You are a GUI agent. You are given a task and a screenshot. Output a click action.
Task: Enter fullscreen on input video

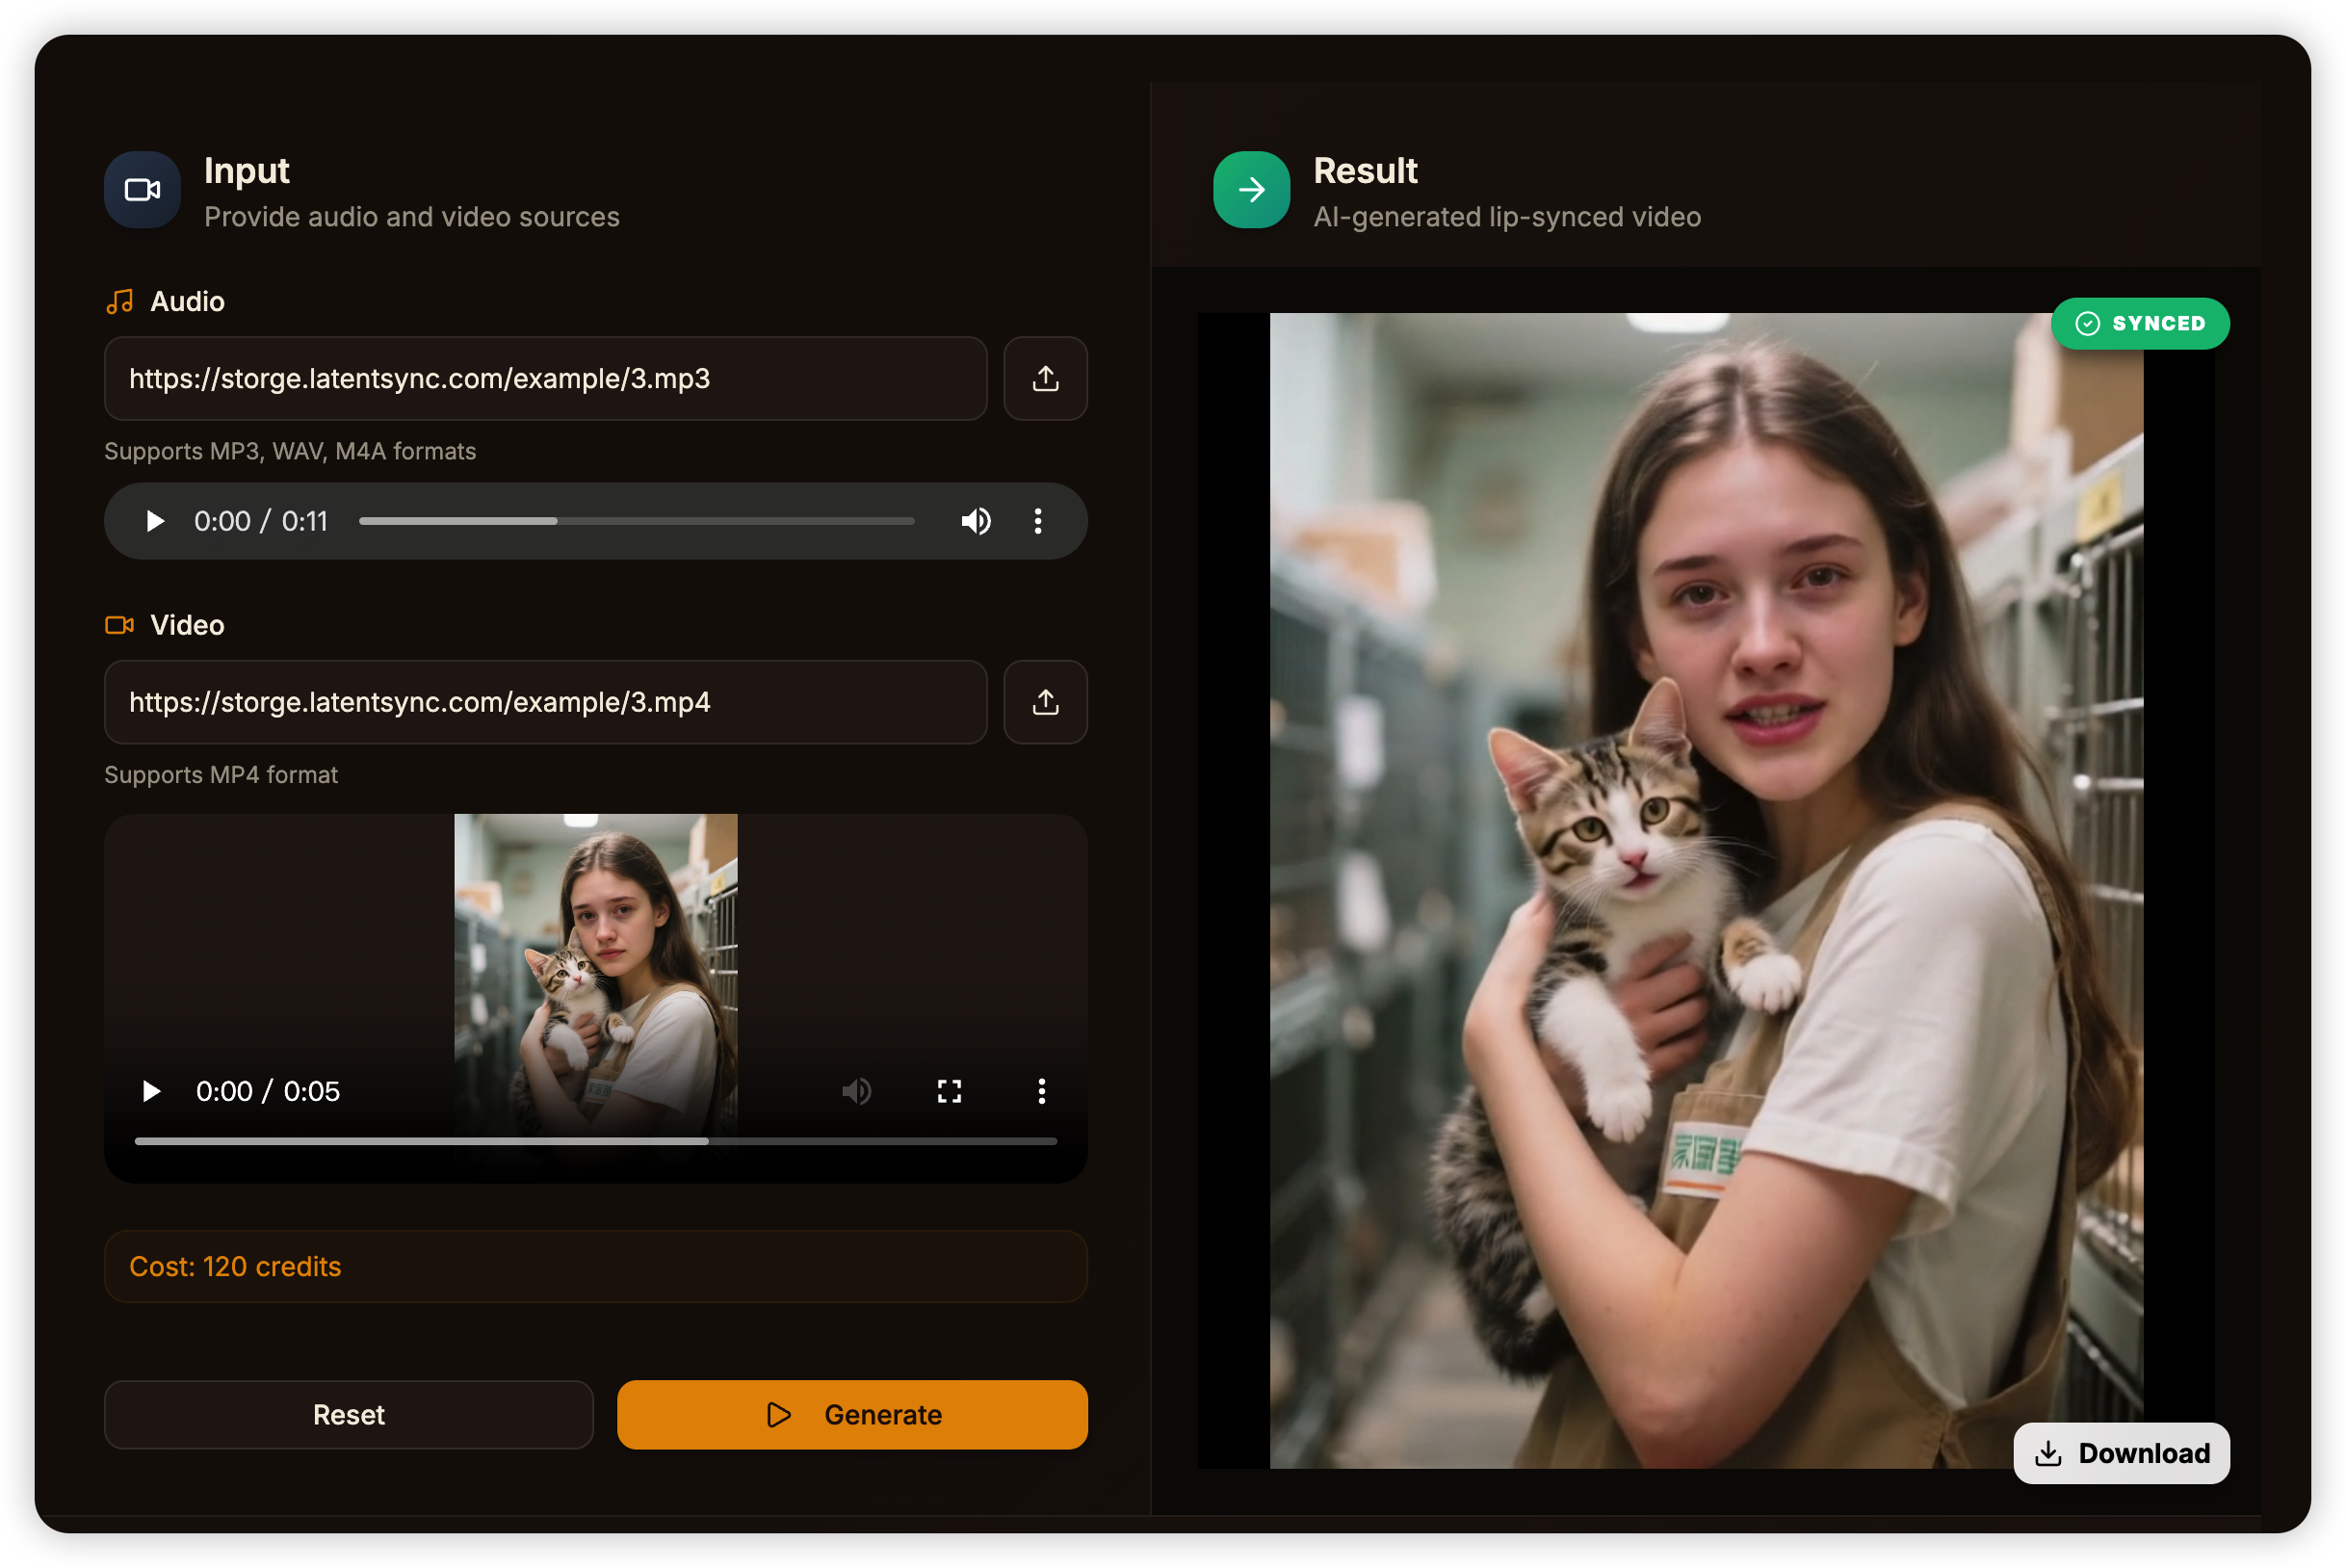click(949, 1090)
